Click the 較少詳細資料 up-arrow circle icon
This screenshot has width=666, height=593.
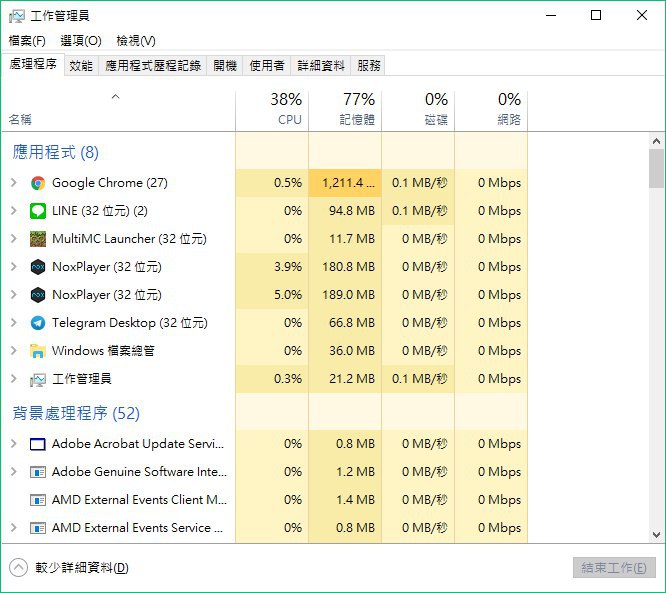18,568
